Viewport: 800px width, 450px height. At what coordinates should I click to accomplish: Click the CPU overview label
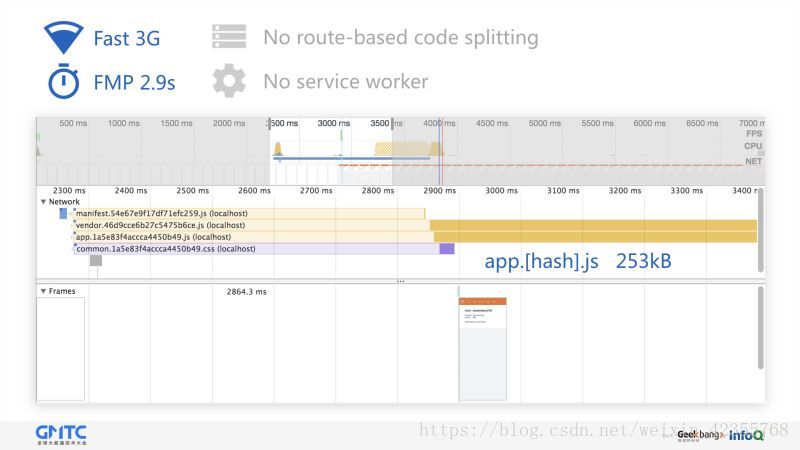[x=753, y=146]
